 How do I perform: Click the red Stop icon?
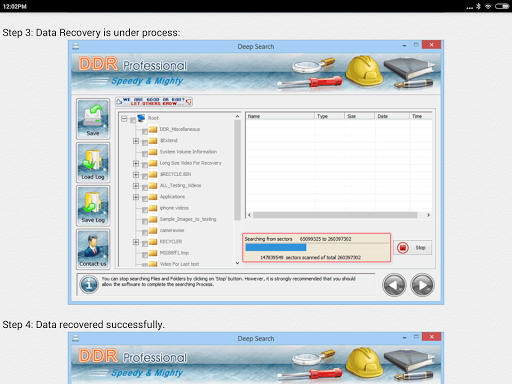point(402,248)
